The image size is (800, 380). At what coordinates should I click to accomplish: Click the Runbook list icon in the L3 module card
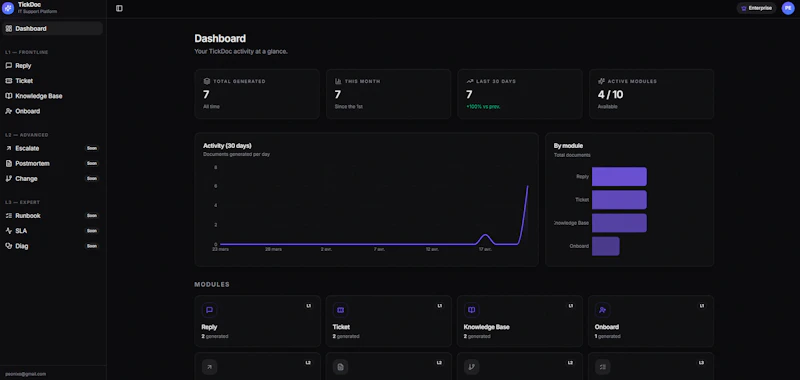[x=603, y=367]
